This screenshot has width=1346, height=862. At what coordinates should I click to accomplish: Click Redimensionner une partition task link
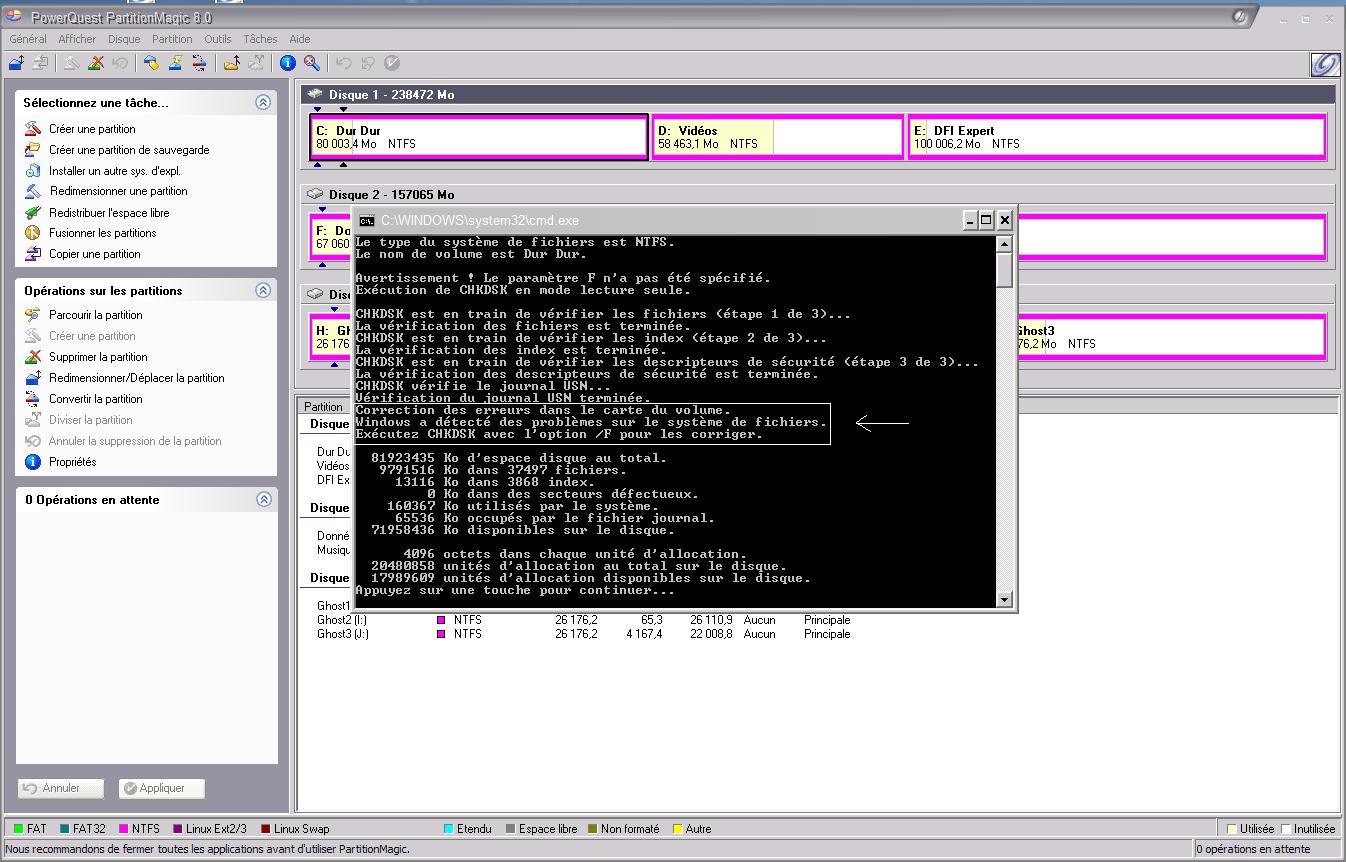118,191
